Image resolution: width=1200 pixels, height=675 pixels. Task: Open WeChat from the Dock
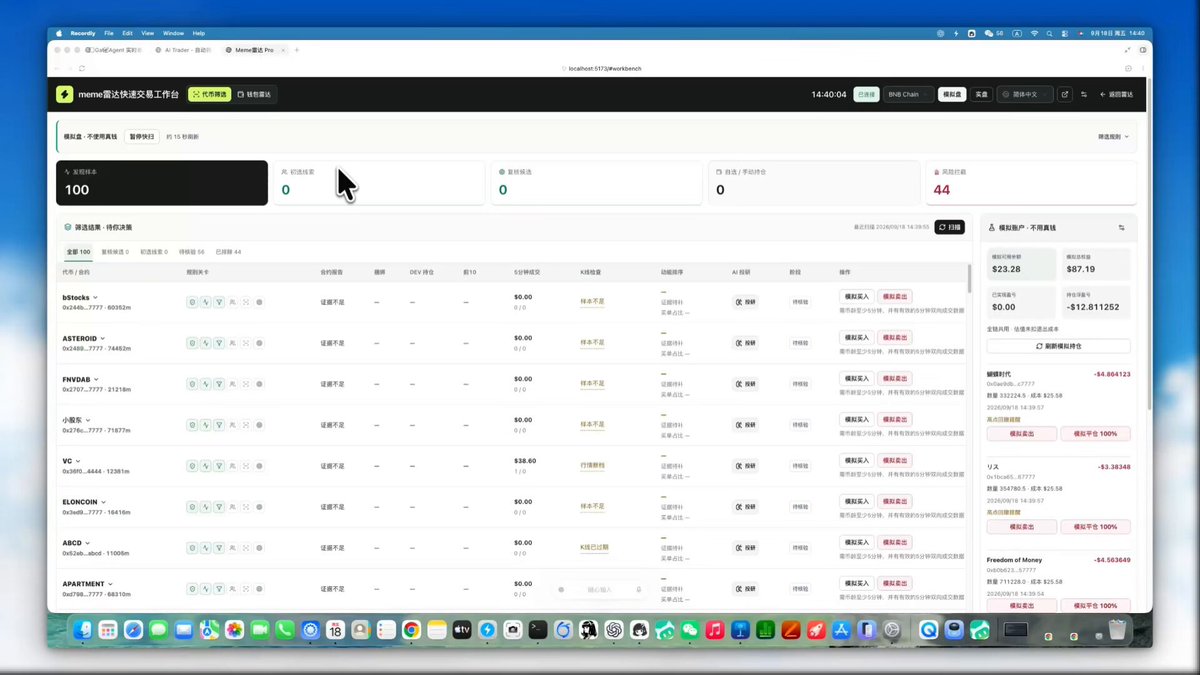tap(689, 630)
